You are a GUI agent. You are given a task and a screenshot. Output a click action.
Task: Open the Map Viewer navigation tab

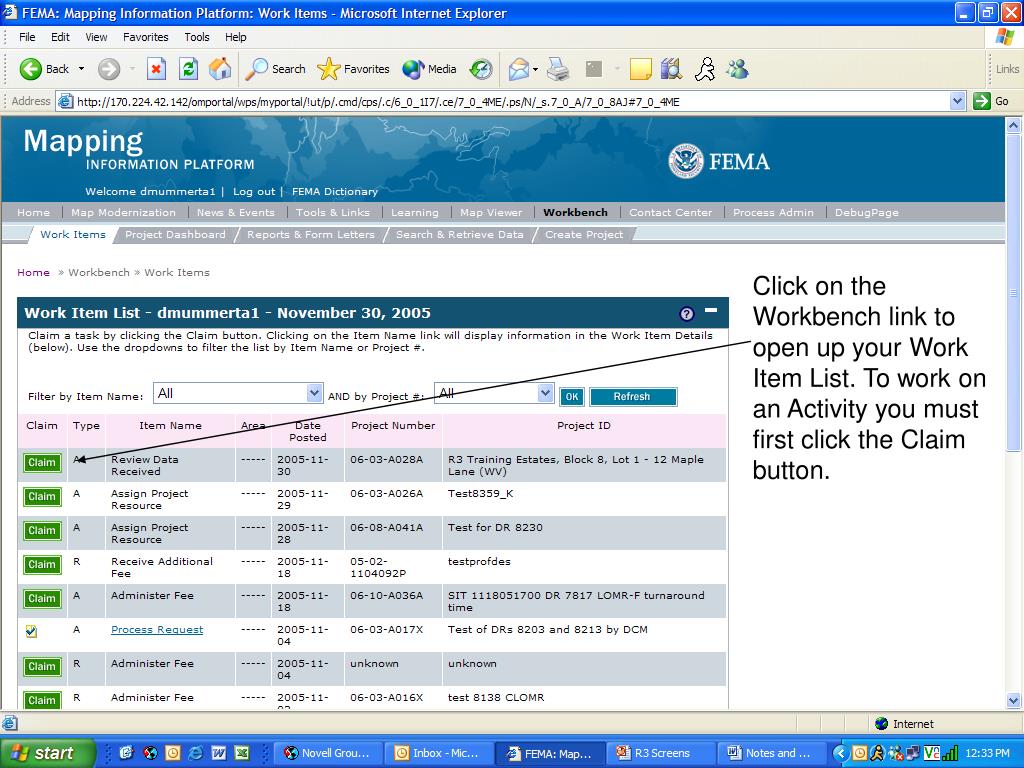point(491,212)
